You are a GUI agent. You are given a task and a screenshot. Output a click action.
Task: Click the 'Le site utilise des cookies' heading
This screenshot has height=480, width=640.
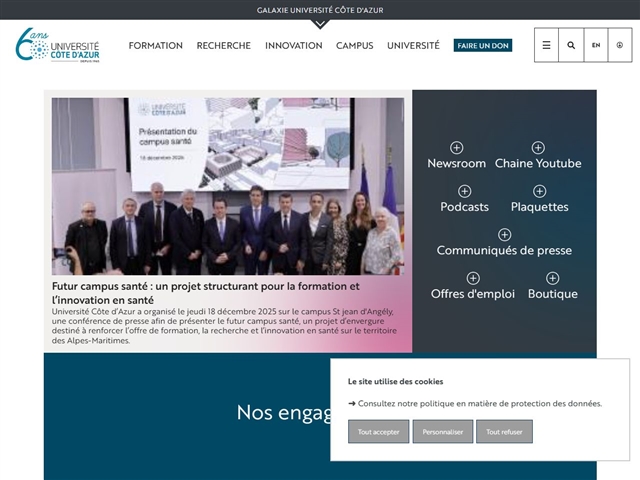(x=396, y=382)
